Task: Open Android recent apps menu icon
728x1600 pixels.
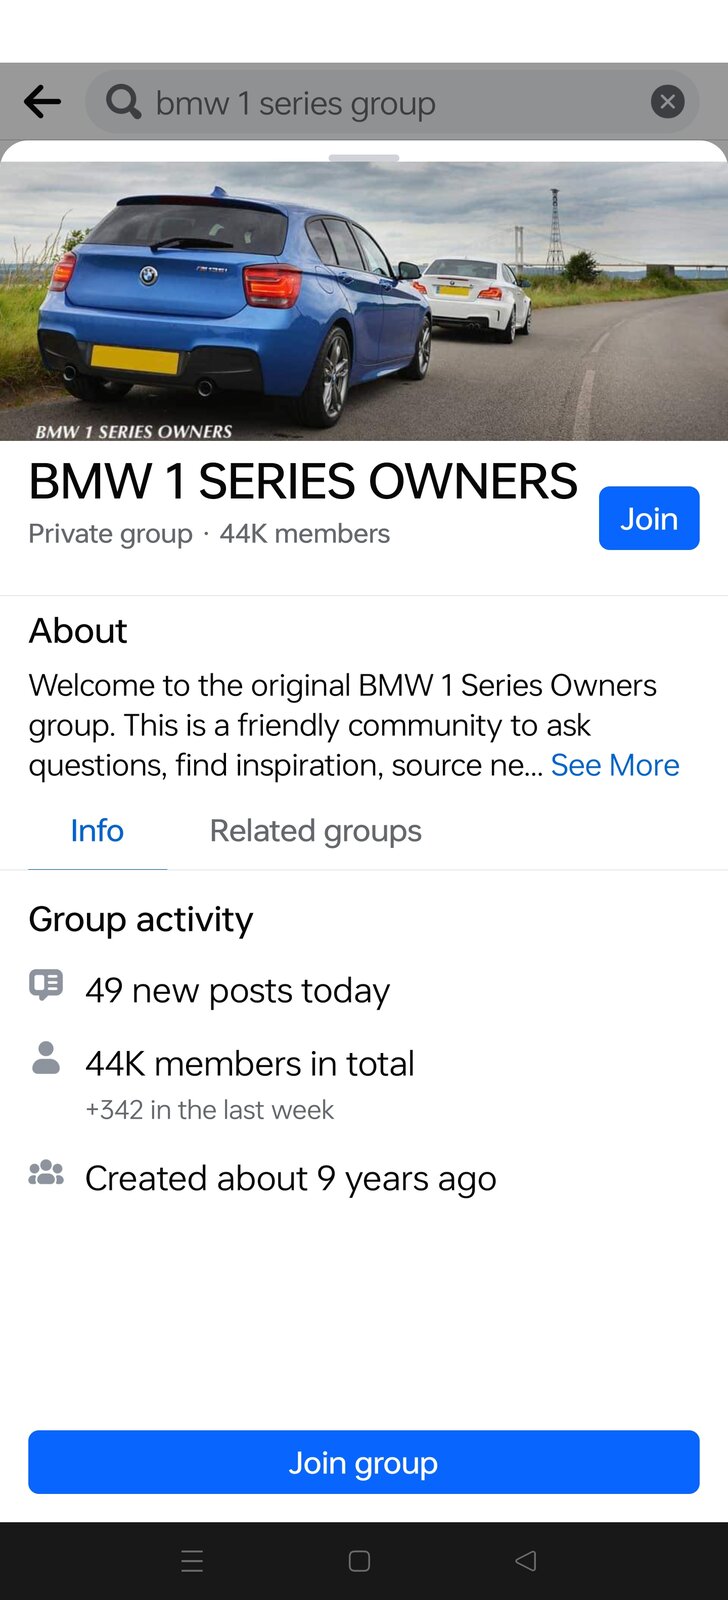Action: (192, 1561)
